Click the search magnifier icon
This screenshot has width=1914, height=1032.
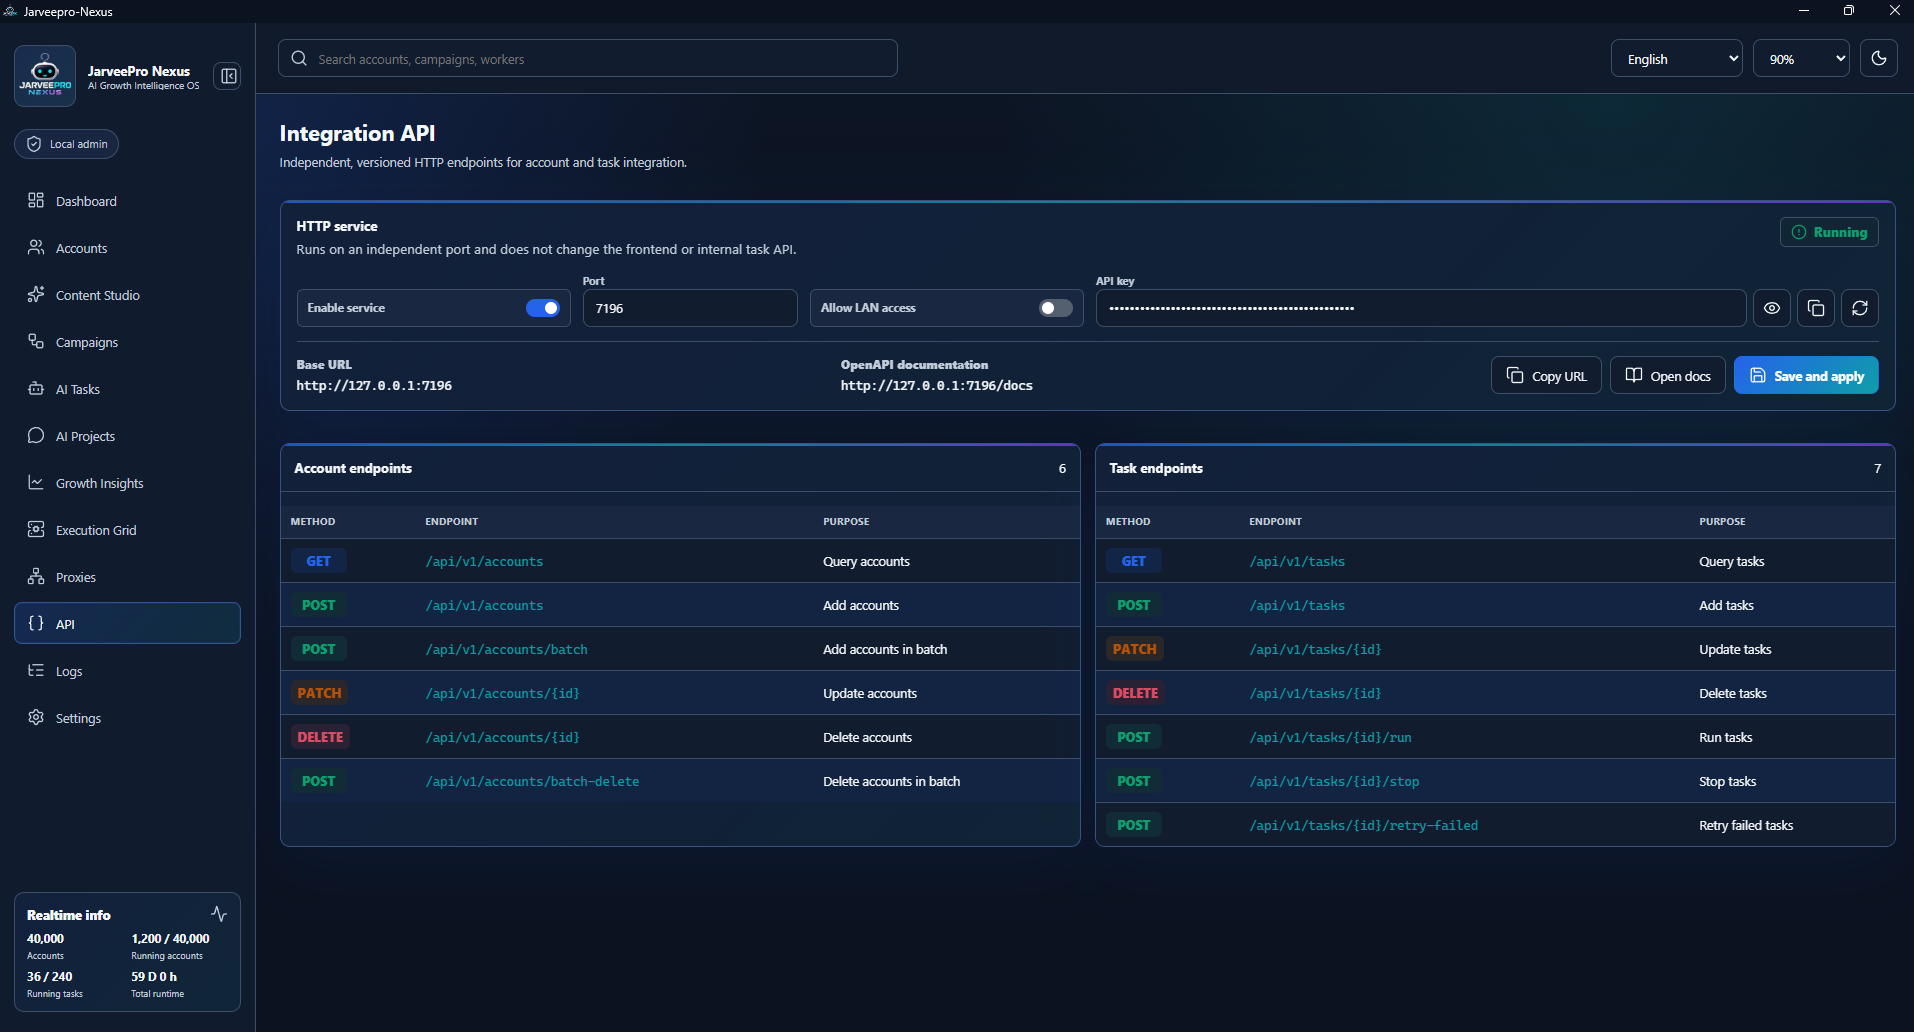[x=299, y=58]
